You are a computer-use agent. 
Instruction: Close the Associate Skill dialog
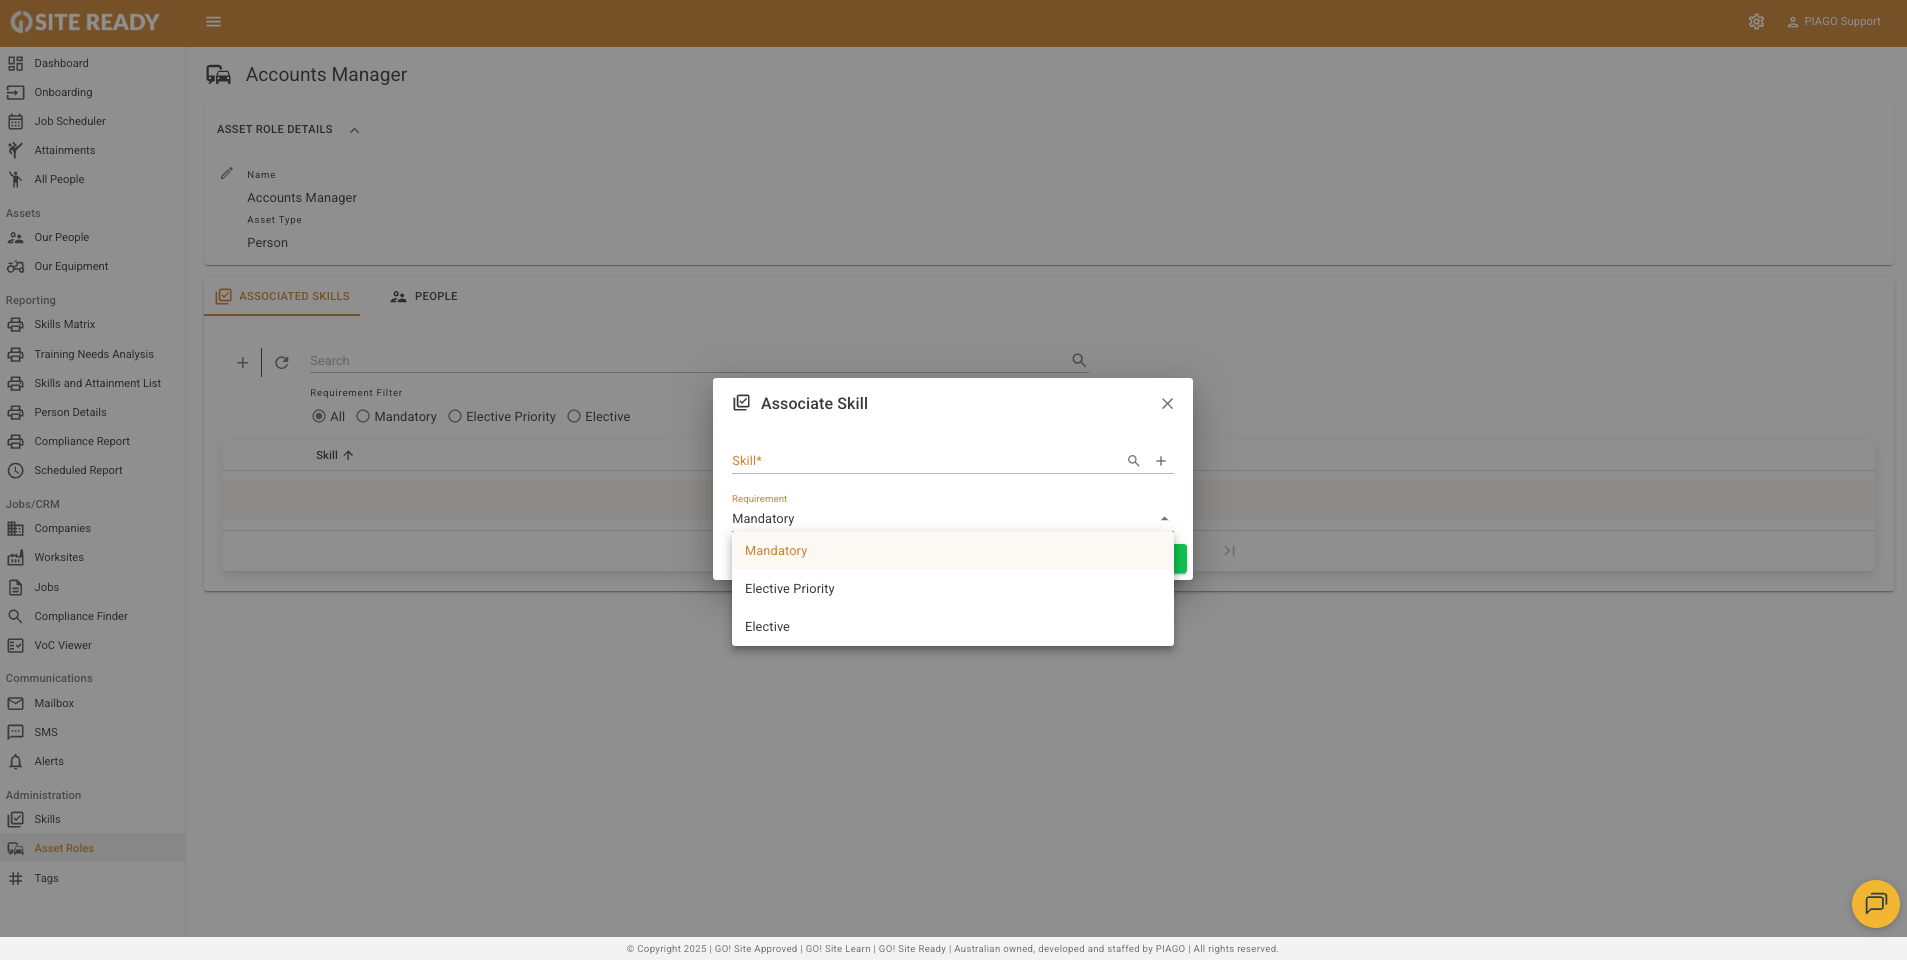point(1167,404)
